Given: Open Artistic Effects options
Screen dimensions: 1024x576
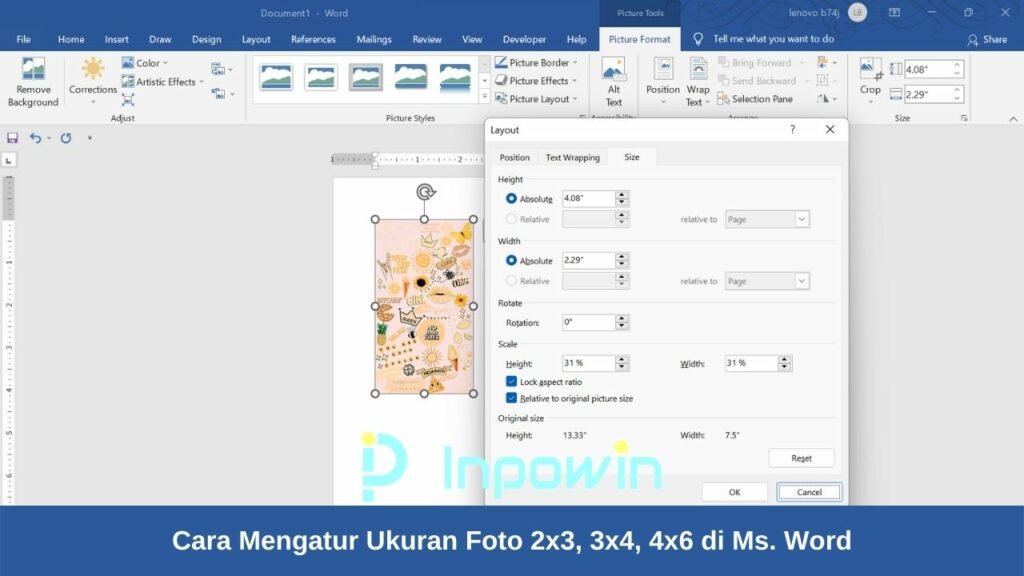Looking at the screenshot, I should coord(163,82).
